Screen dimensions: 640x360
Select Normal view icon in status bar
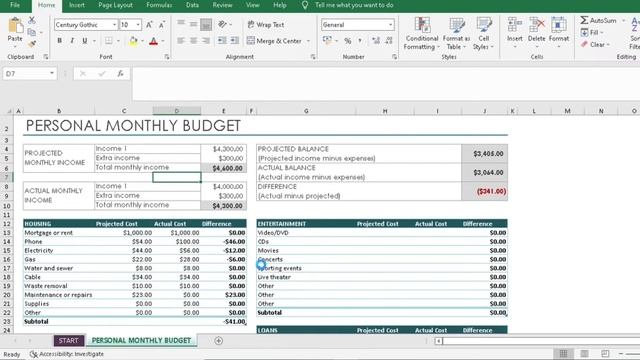pos(563,353)
